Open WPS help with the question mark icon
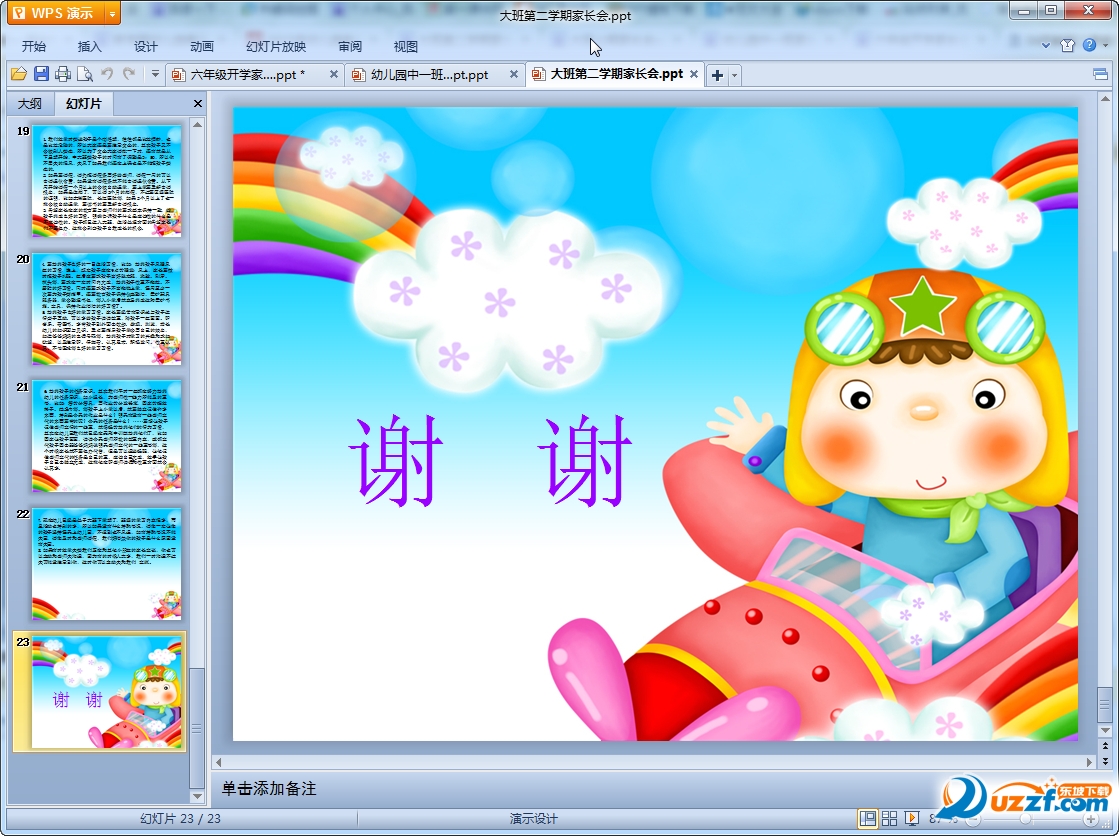 pos(1089,46)
